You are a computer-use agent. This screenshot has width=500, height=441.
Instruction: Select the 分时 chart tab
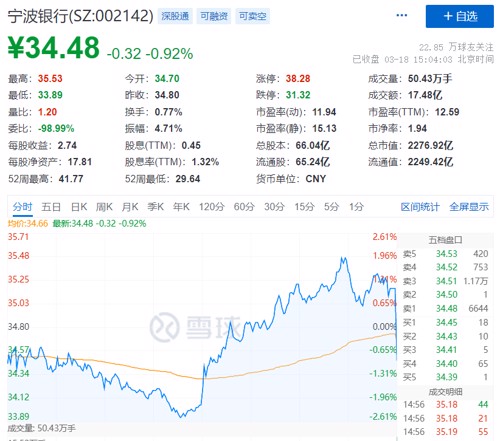click(x=23, y=207)
